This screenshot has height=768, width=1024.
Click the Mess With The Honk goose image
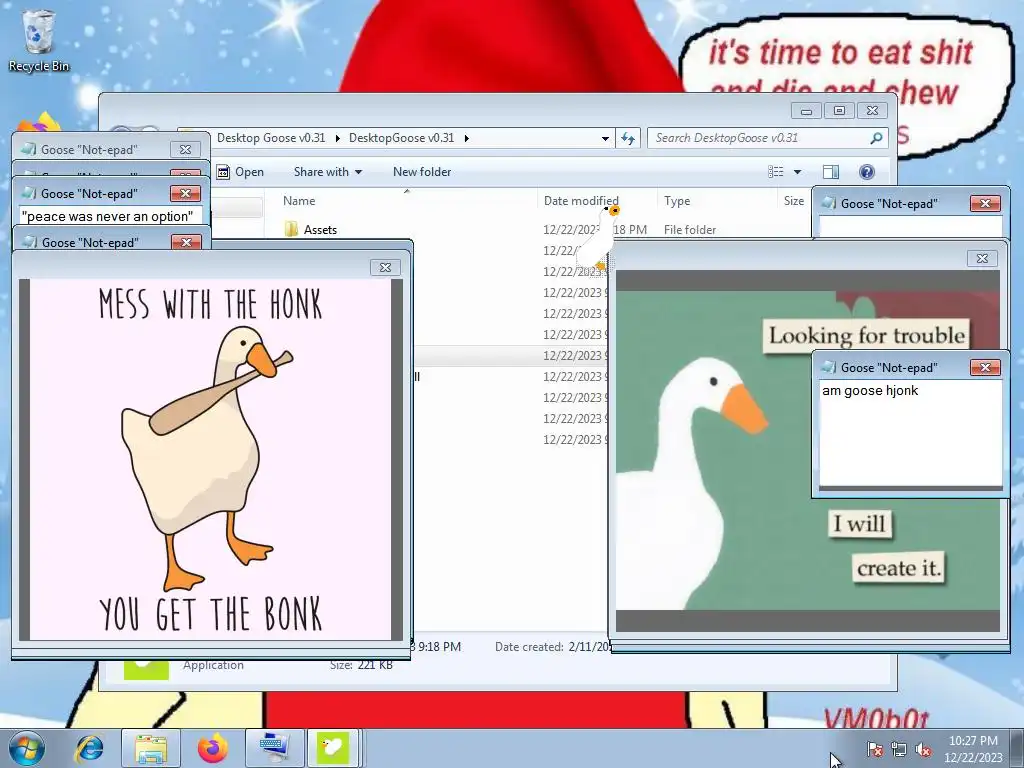210,460
